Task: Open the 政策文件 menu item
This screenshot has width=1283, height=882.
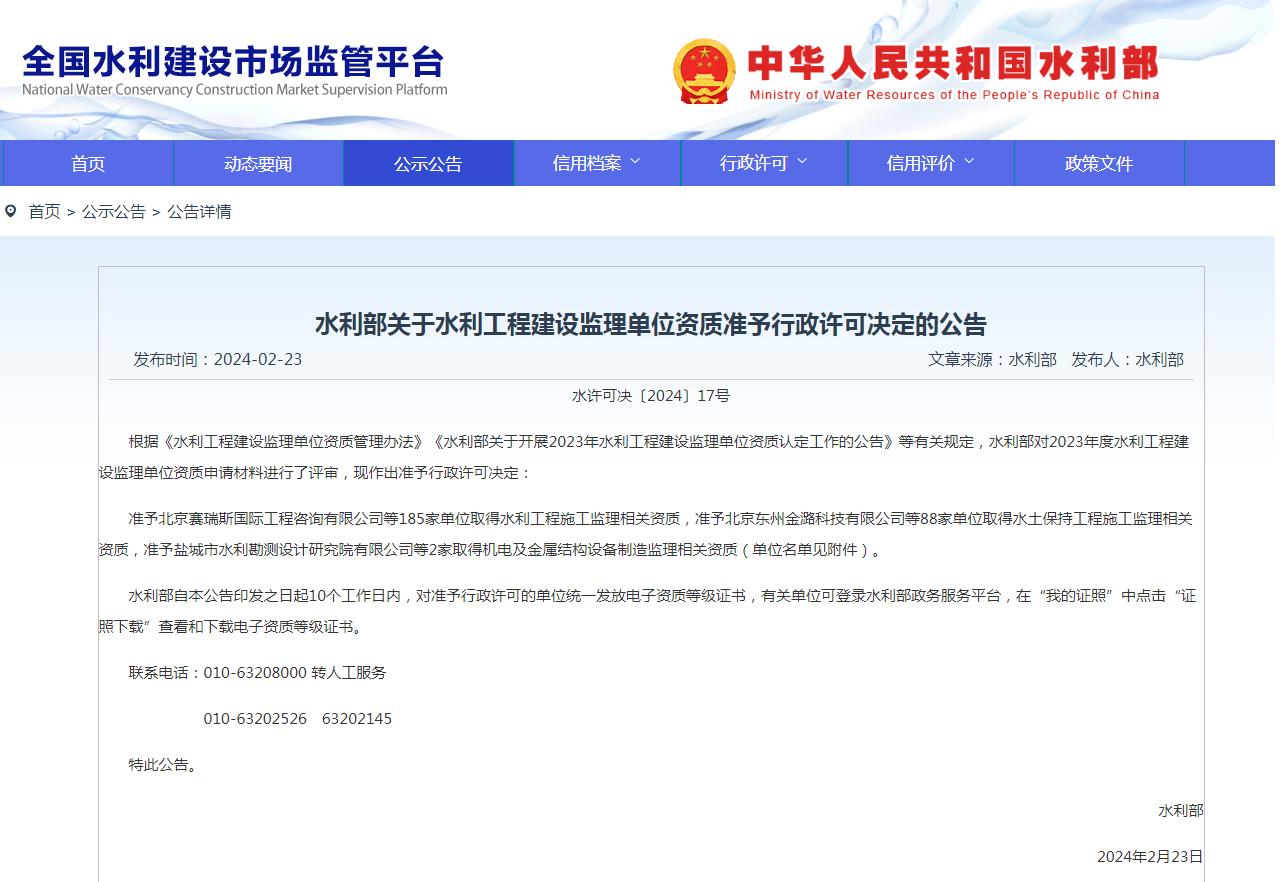Action: [x=1099, y=164]
